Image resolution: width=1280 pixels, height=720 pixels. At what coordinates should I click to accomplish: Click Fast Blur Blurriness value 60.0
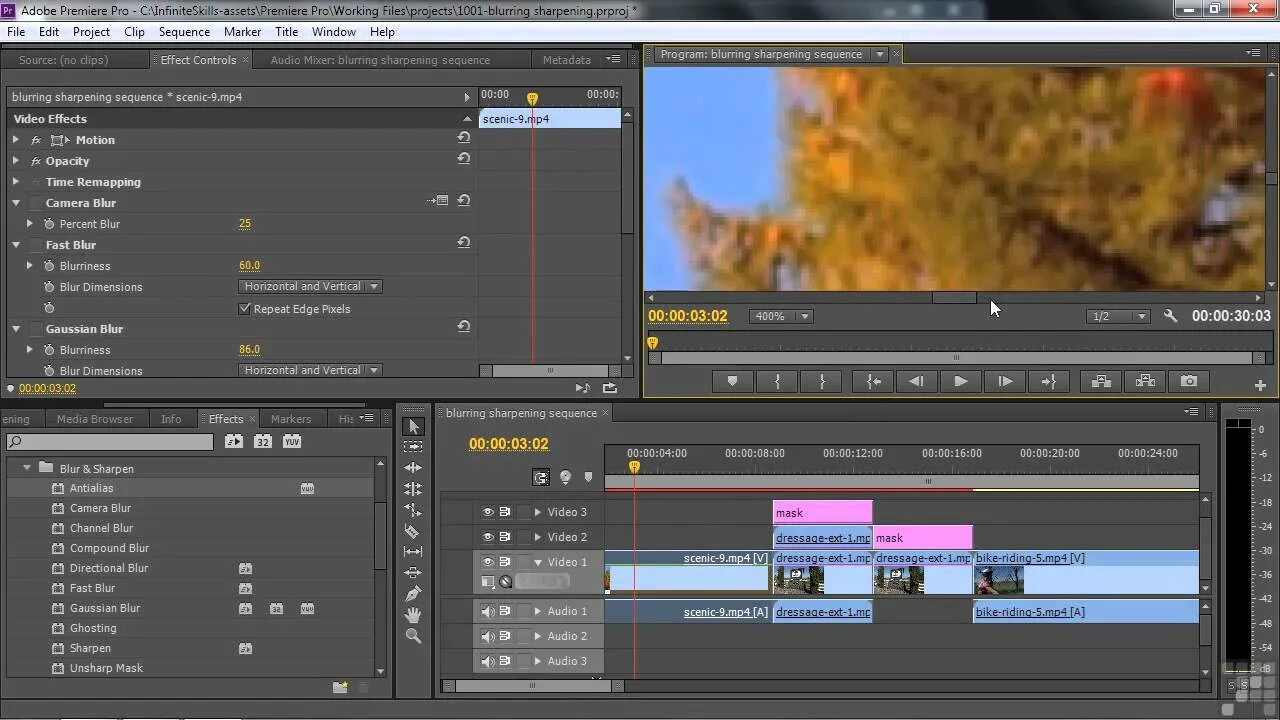point(249,266)
